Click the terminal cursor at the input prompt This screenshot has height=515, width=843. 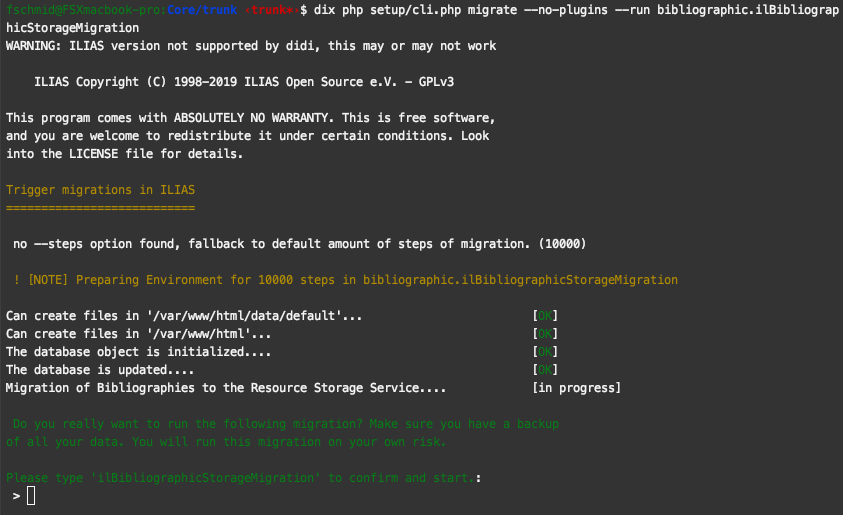pos(31,496)
